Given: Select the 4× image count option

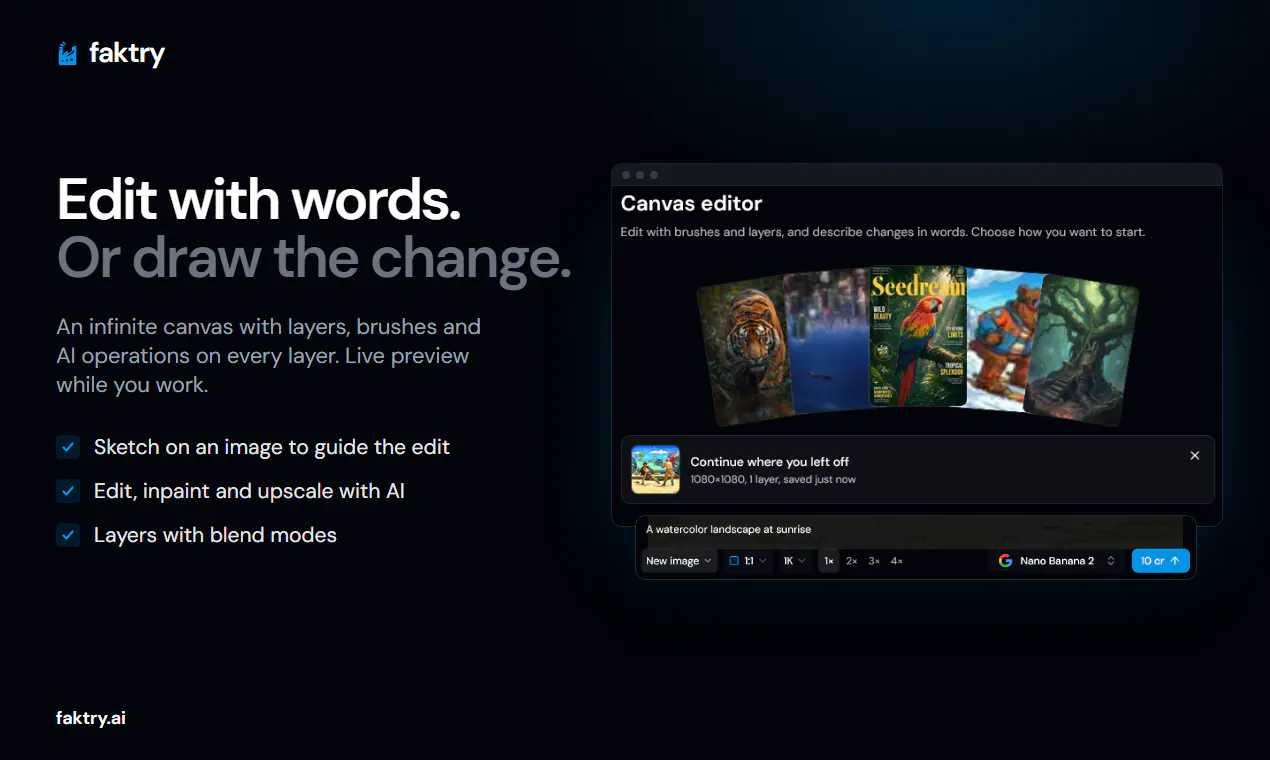Looking at the screenshot, I should [897, 561].
